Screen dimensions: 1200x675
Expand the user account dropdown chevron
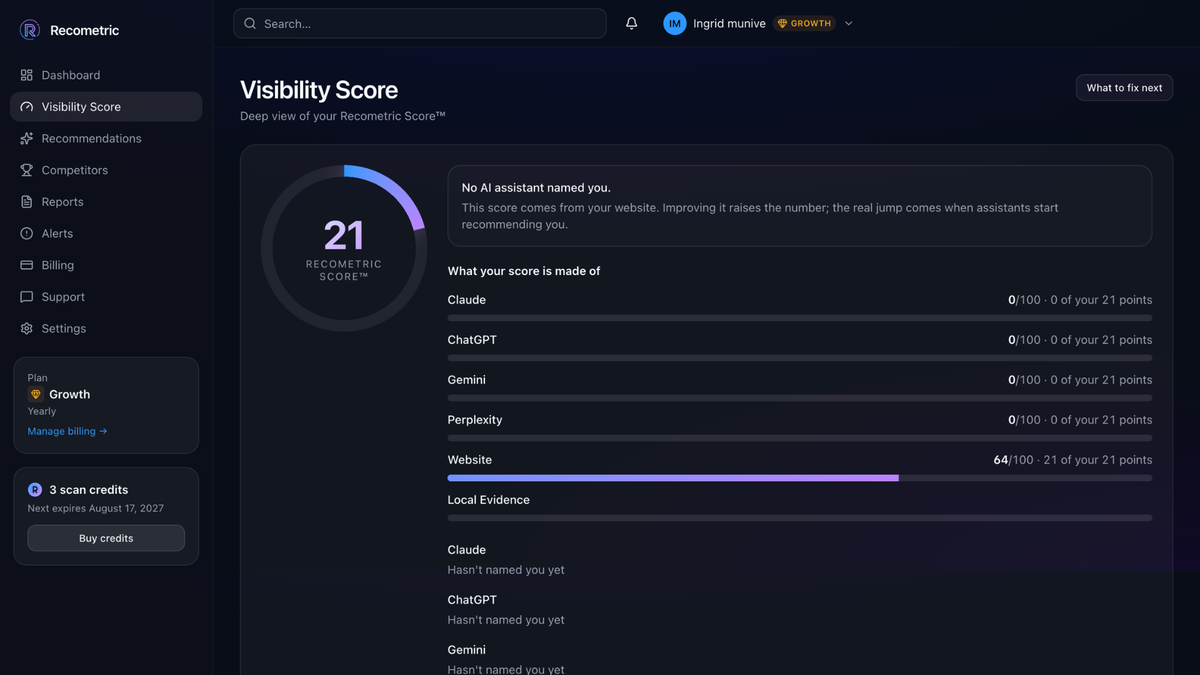tap(849, 23)
